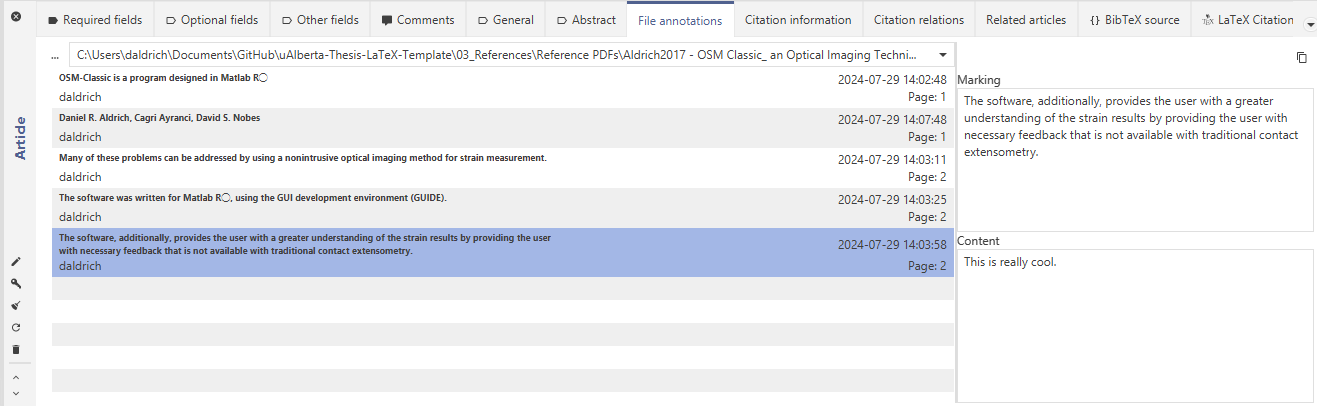The height and width of the screenshot is (406, 1317).
Task: Click the broom cleanup icon in sidebar
Action: tap(15, 306)
